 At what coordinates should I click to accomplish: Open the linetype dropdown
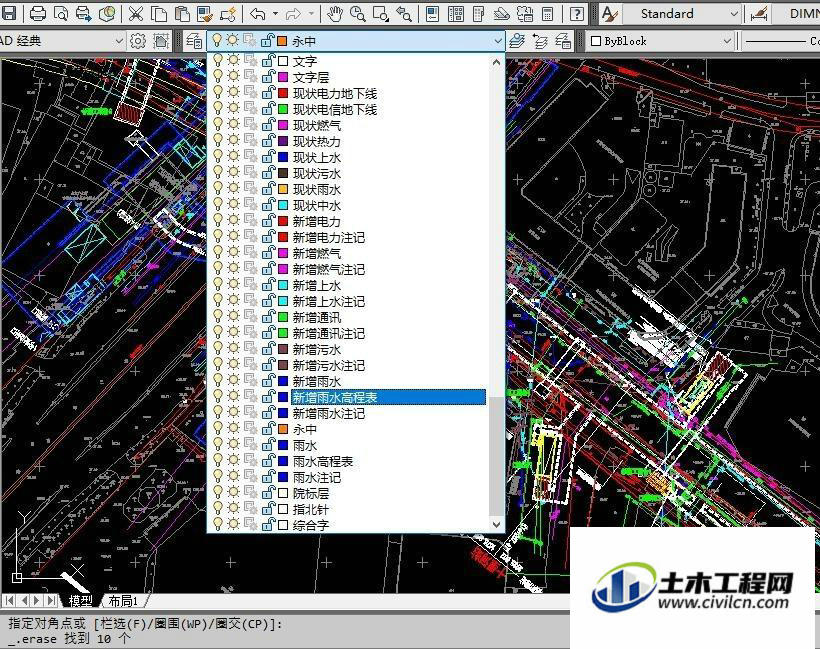click(x=780, y=41)
